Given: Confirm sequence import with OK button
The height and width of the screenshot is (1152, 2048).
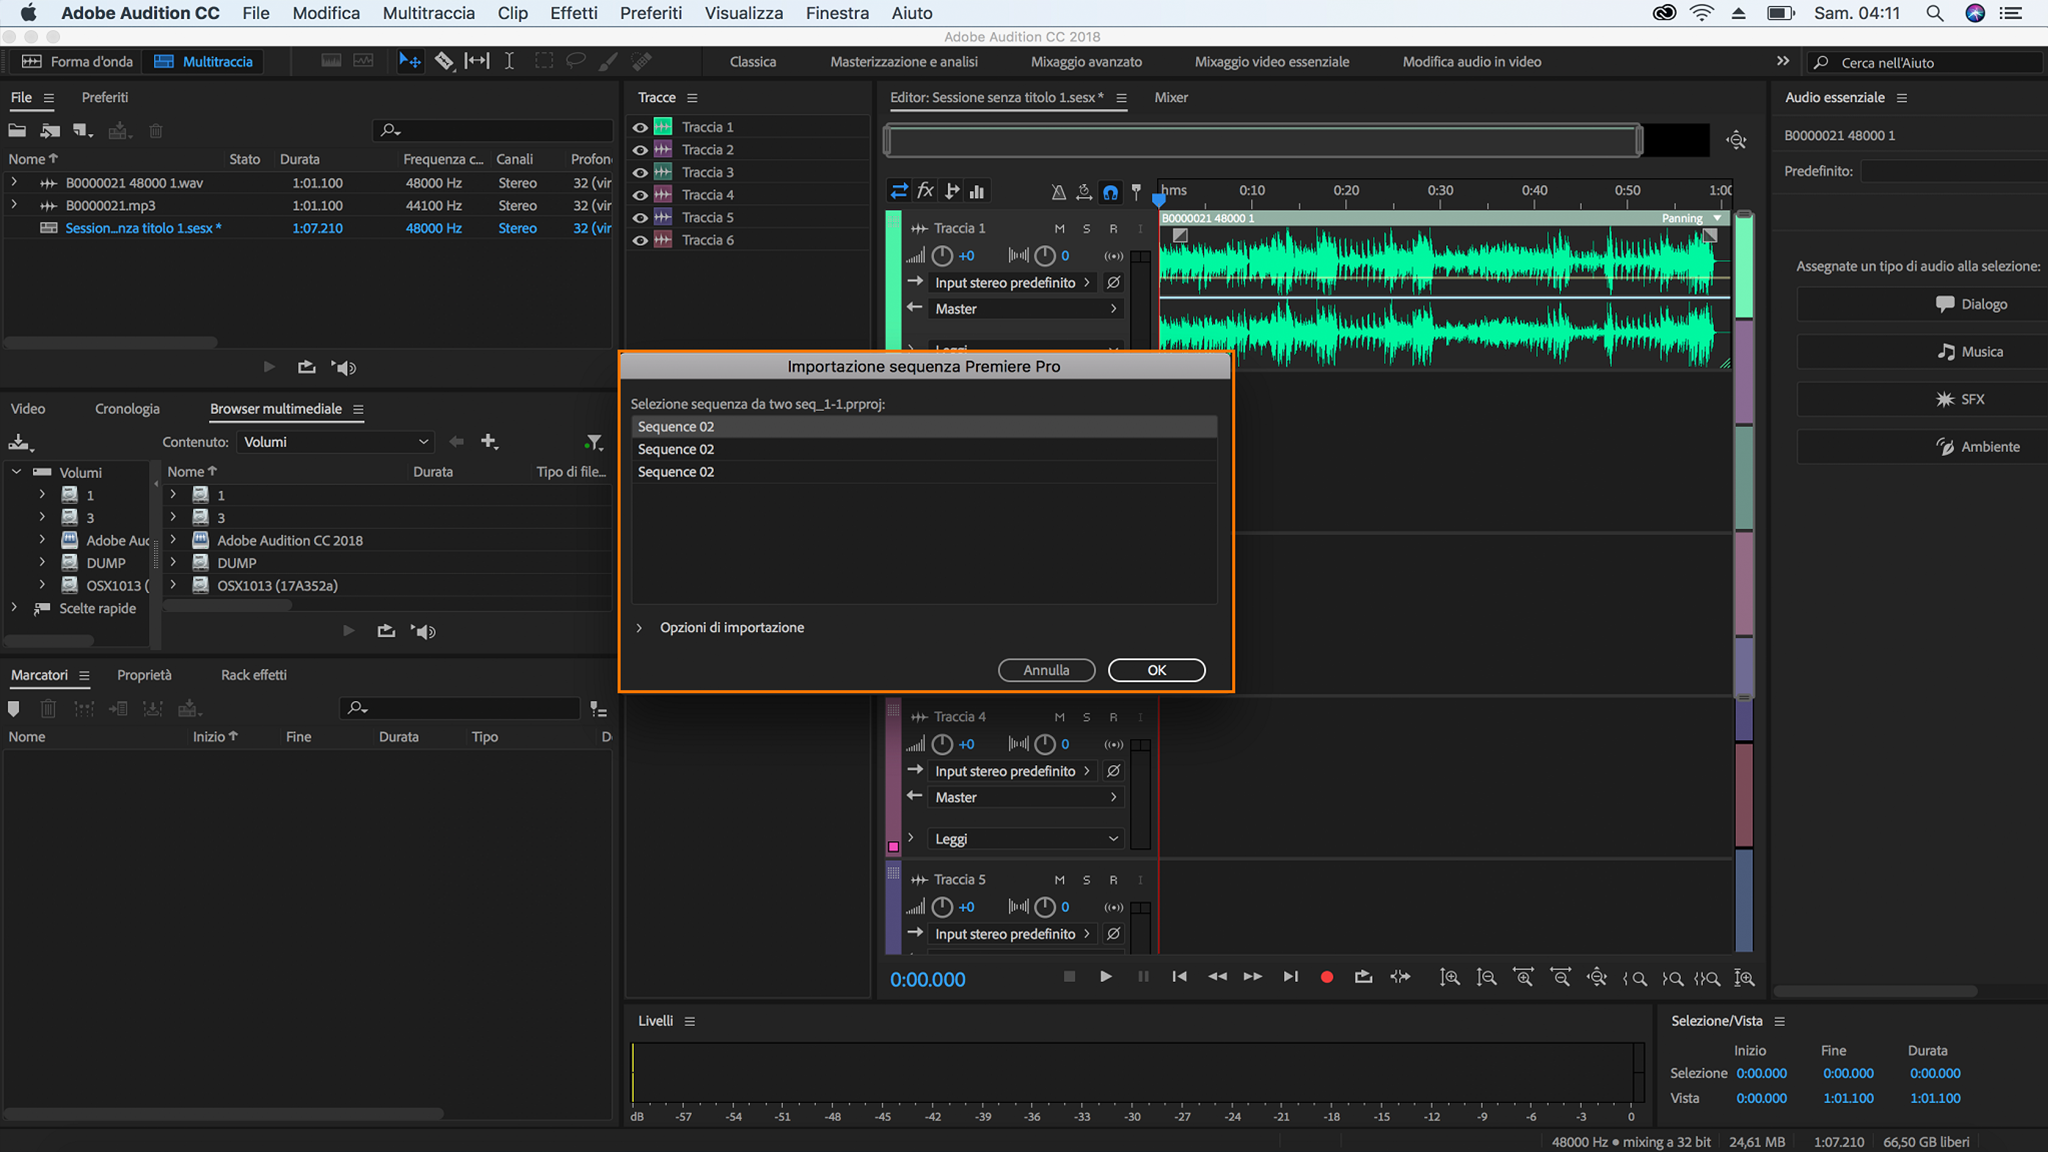Looking at the screenshot, I should pyautogui.click(x=1156, y=670).
